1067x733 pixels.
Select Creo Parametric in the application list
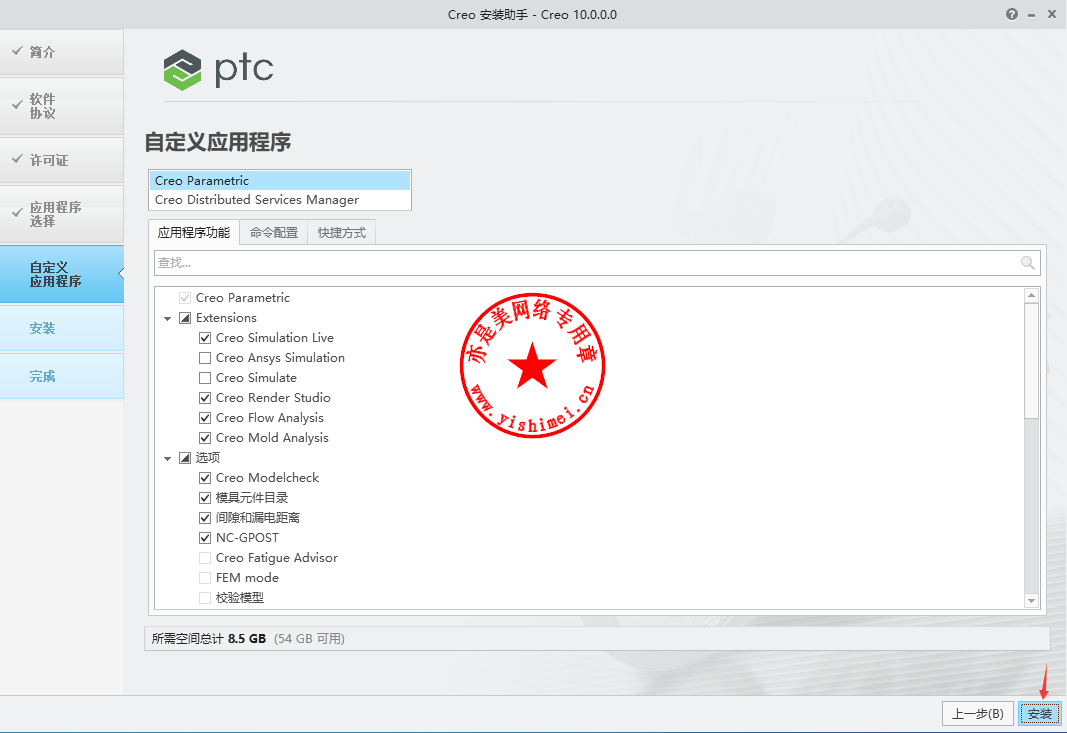click(280, 180)
